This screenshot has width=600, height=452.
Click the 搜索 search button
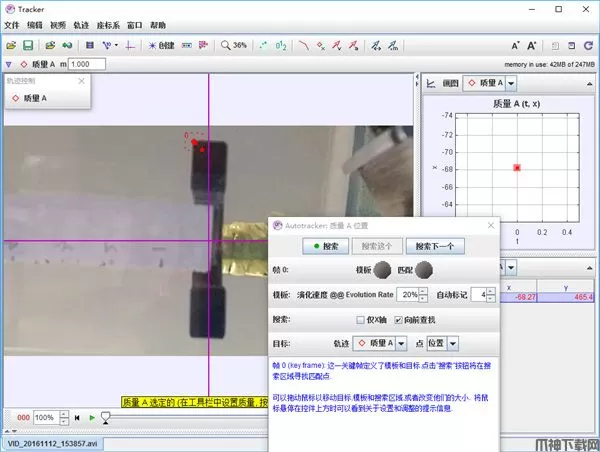click(x=325, y=245)
